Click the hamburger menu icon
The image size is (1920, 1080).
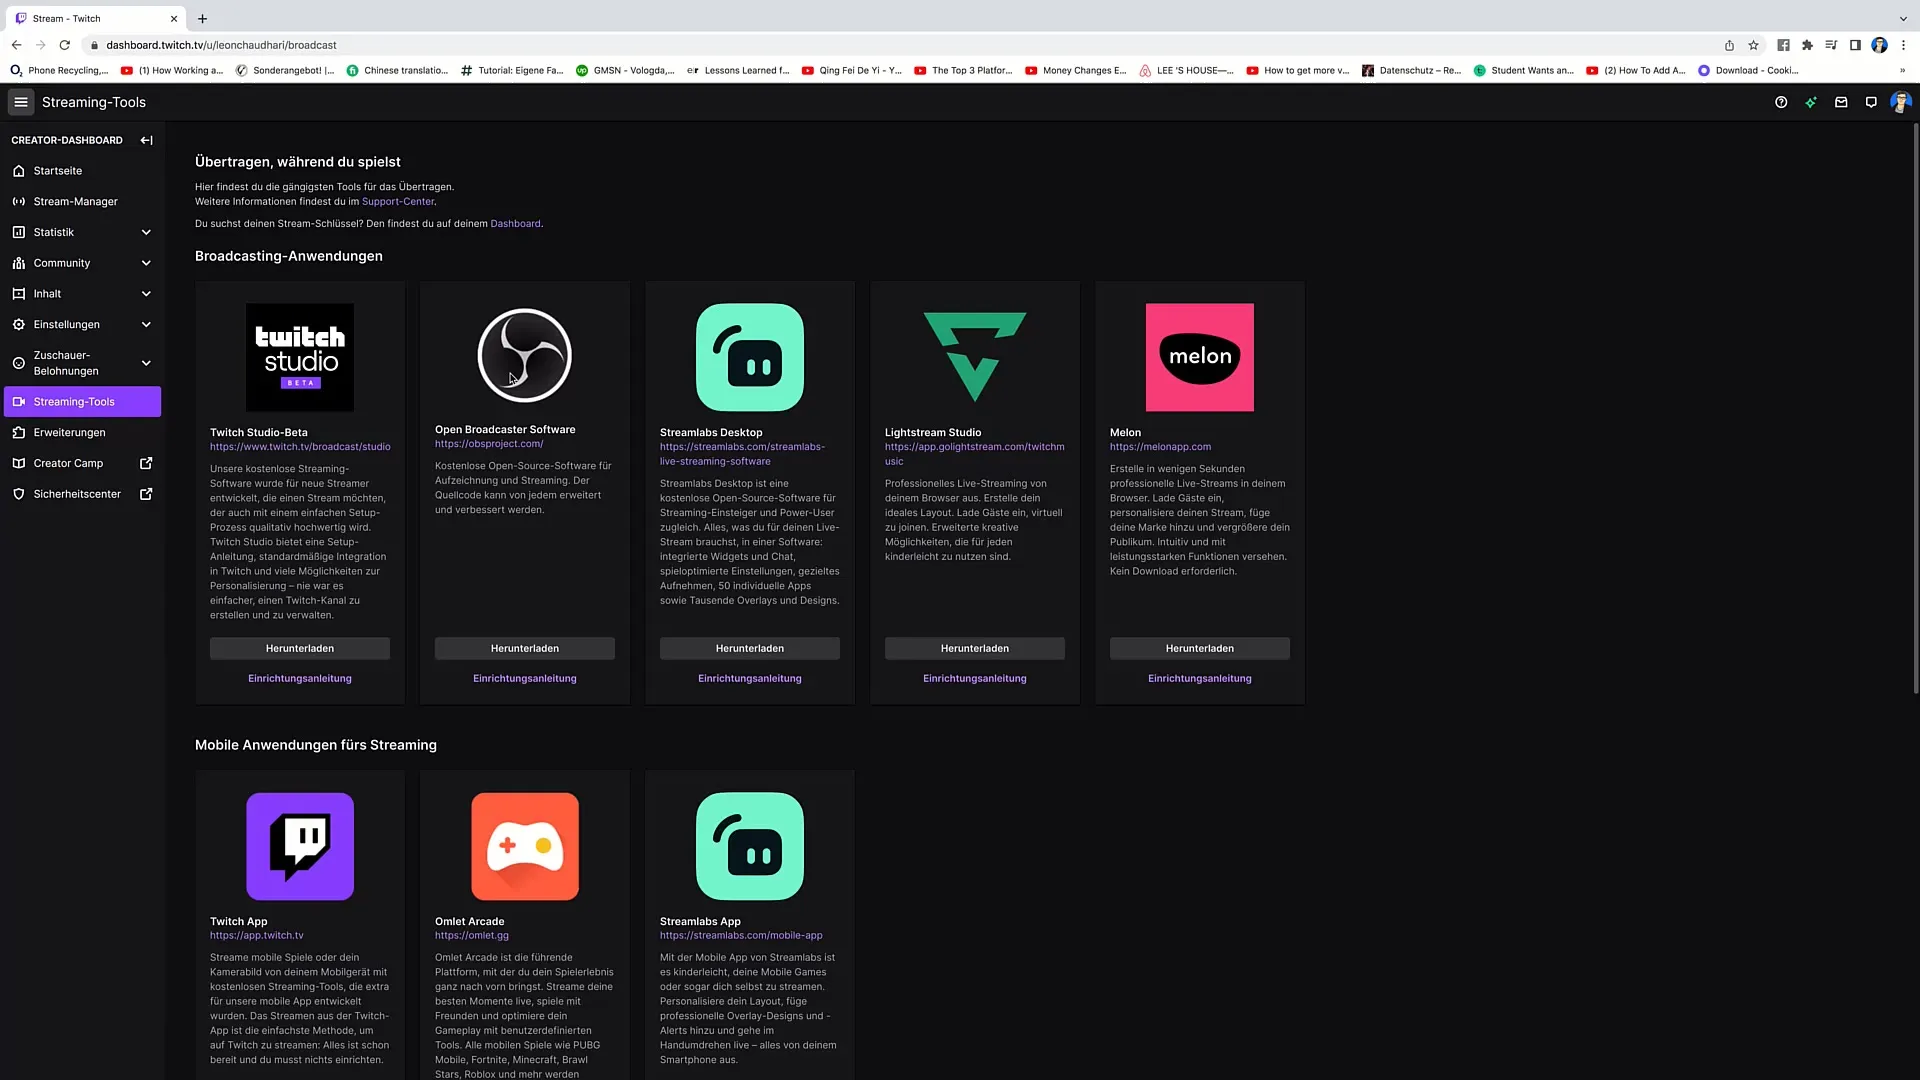(20, 102)
